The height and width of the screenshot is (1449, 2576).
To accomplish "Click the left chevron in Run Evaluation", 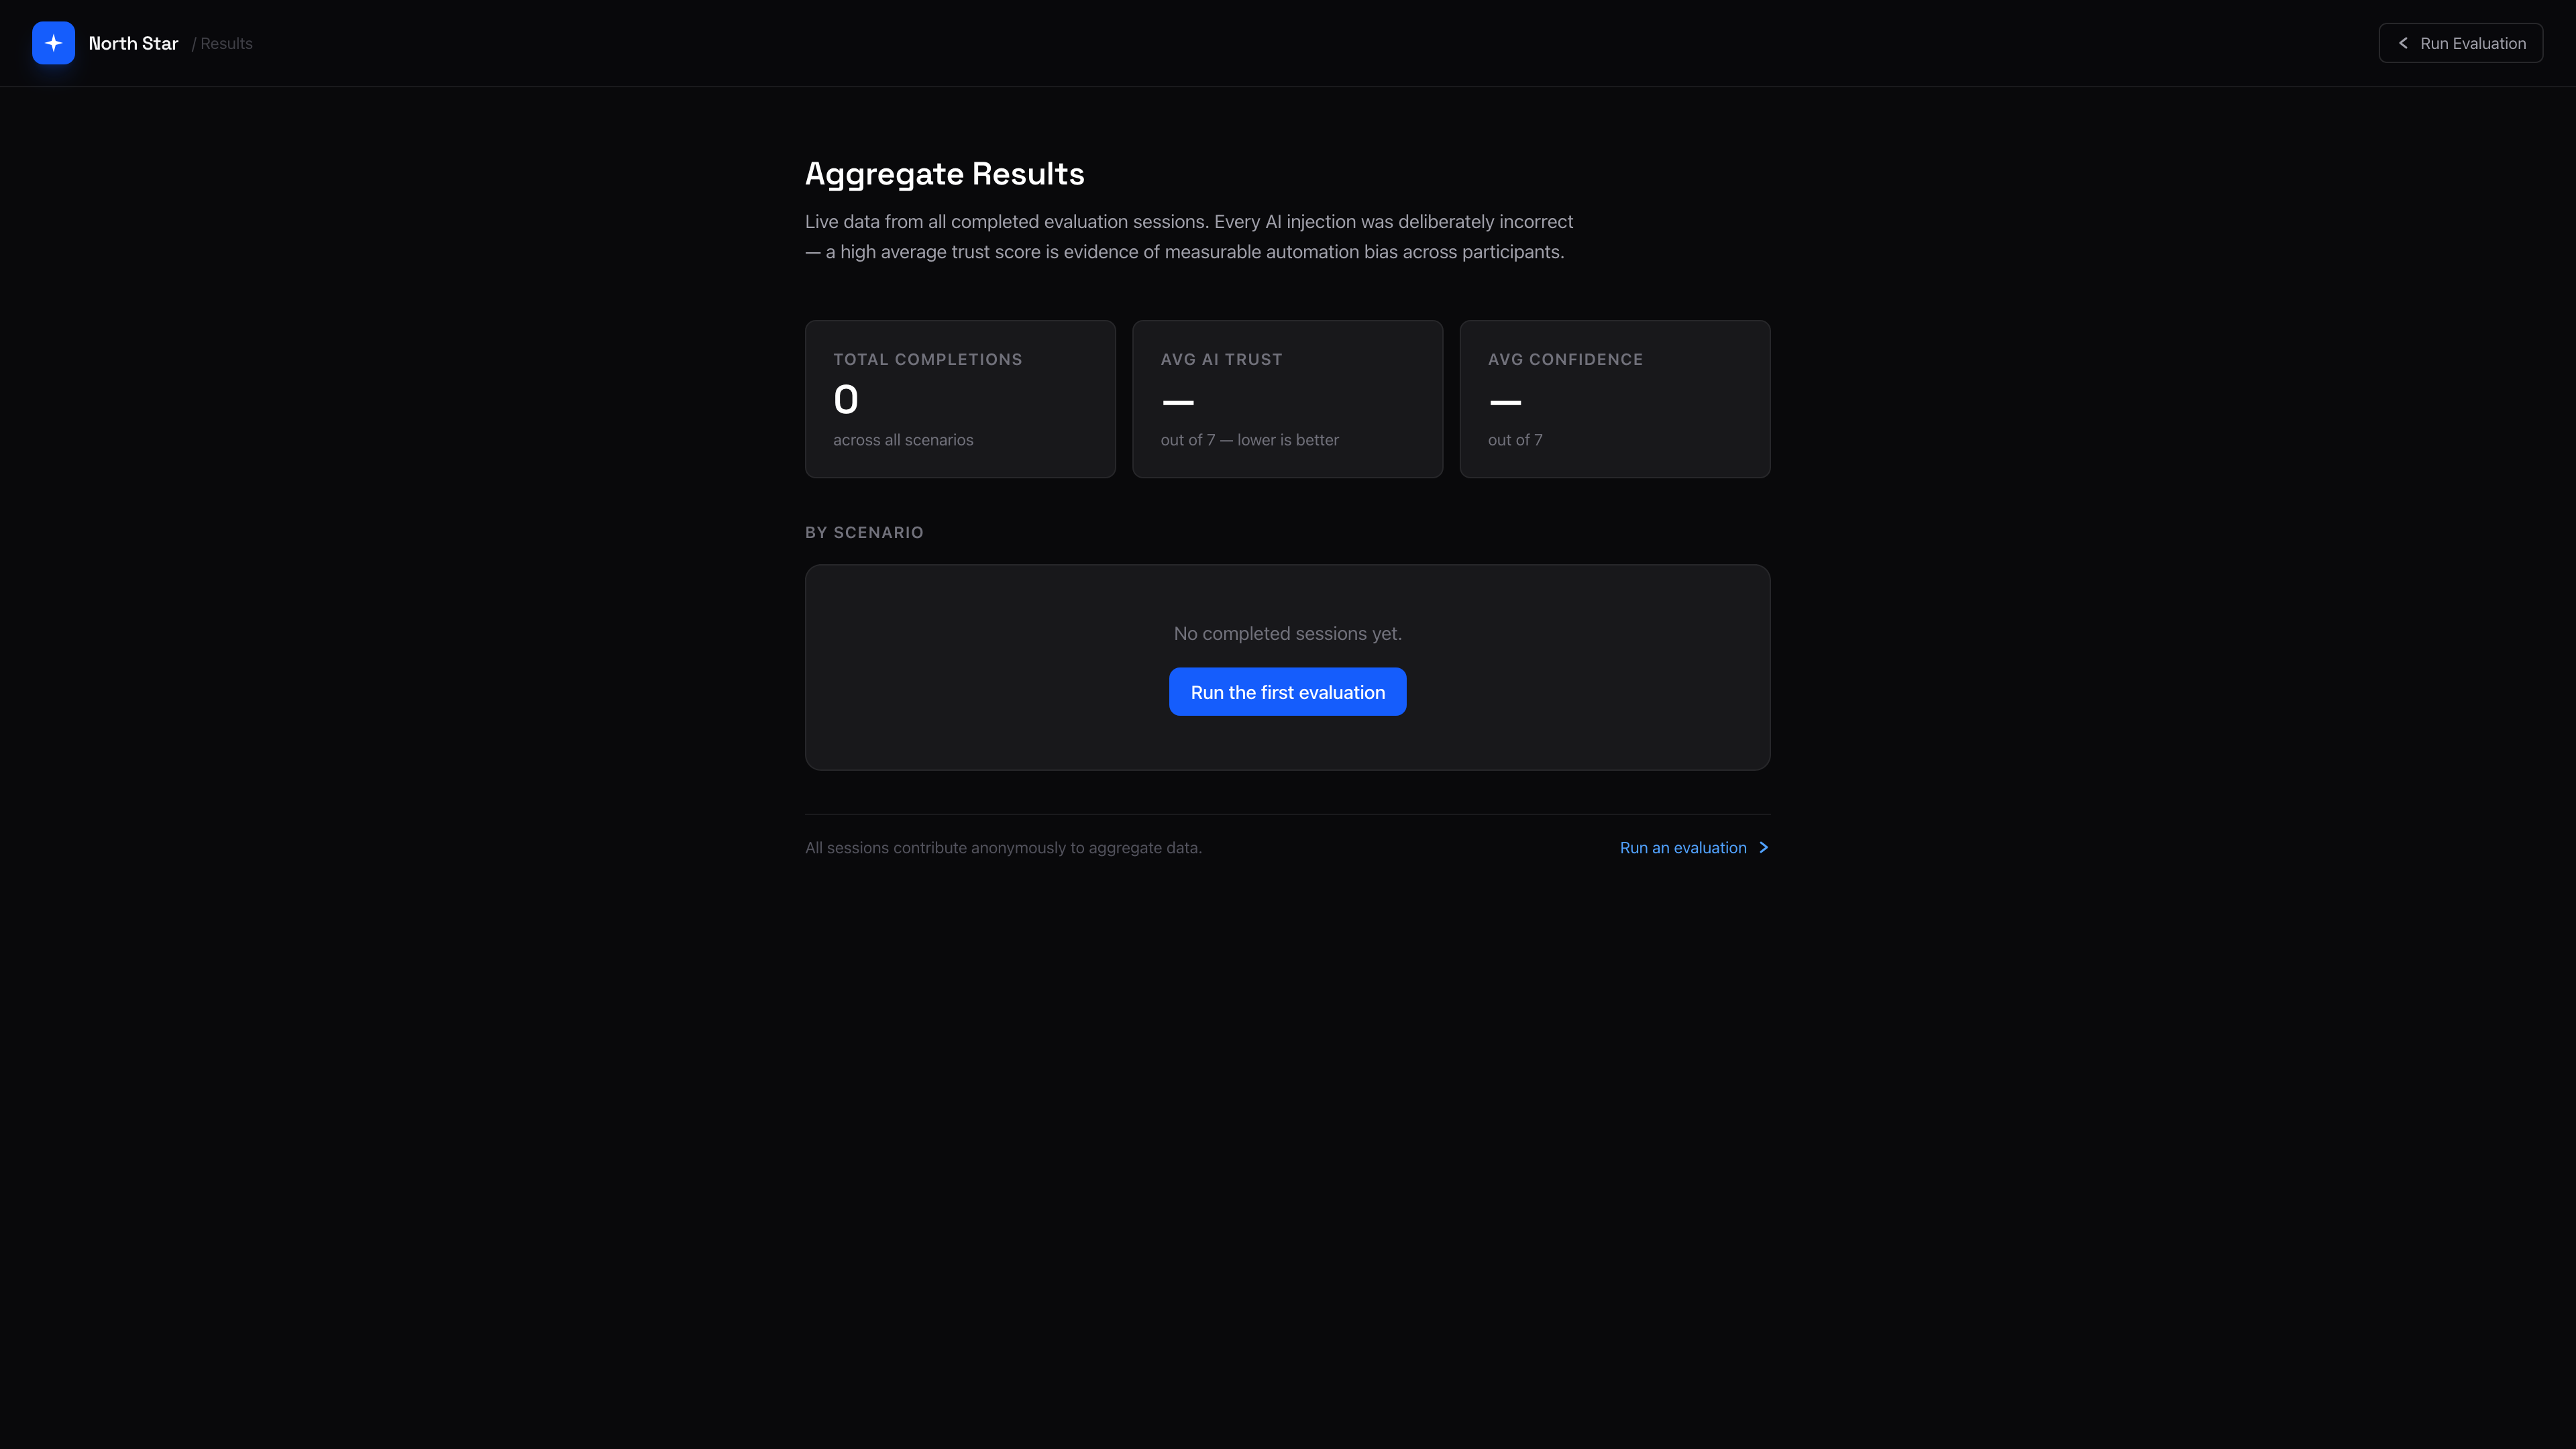I will (2402, 43).
